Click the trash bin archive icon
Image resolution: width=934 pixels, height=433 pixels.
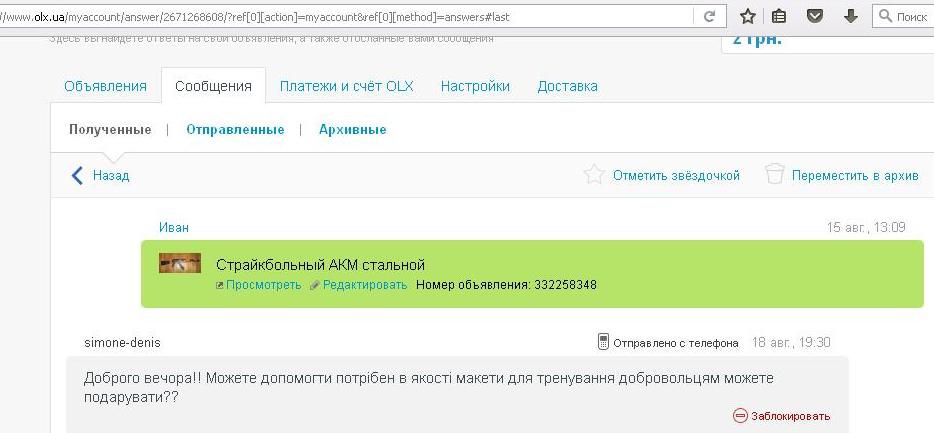[x=774, y=175]
